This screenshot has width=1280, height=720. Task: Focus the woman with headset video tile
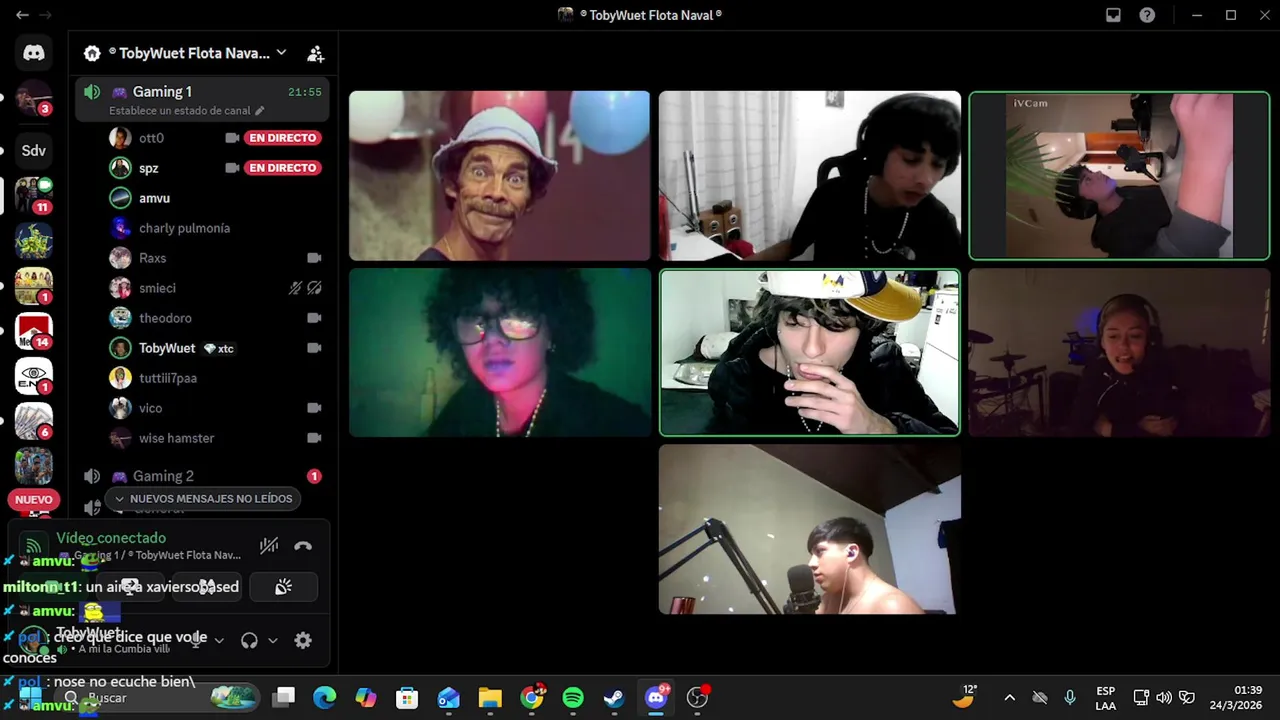coord(1119,352)
